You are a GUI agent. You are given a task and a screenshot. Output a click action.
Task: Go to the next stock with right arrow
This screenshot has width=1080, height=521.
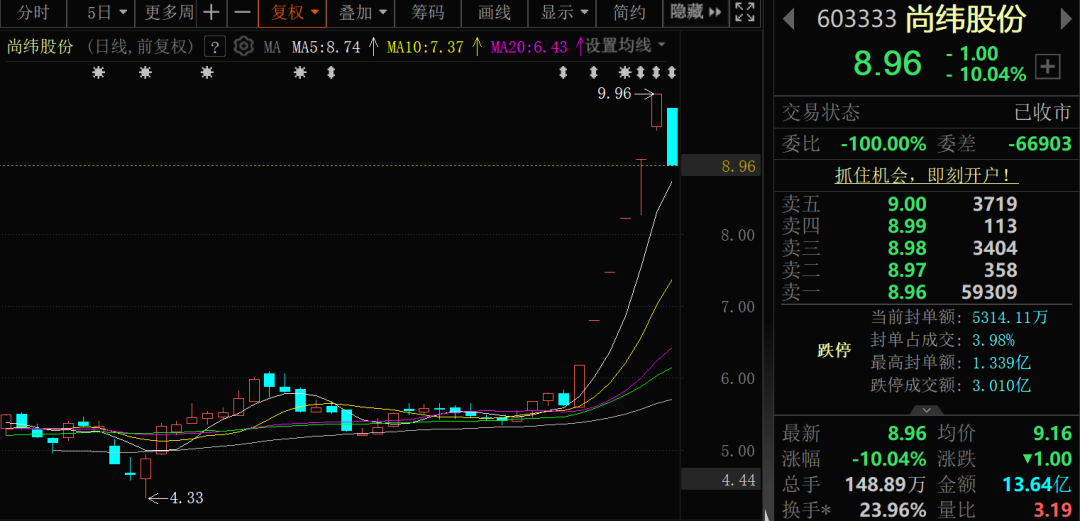coord(1065,19)
